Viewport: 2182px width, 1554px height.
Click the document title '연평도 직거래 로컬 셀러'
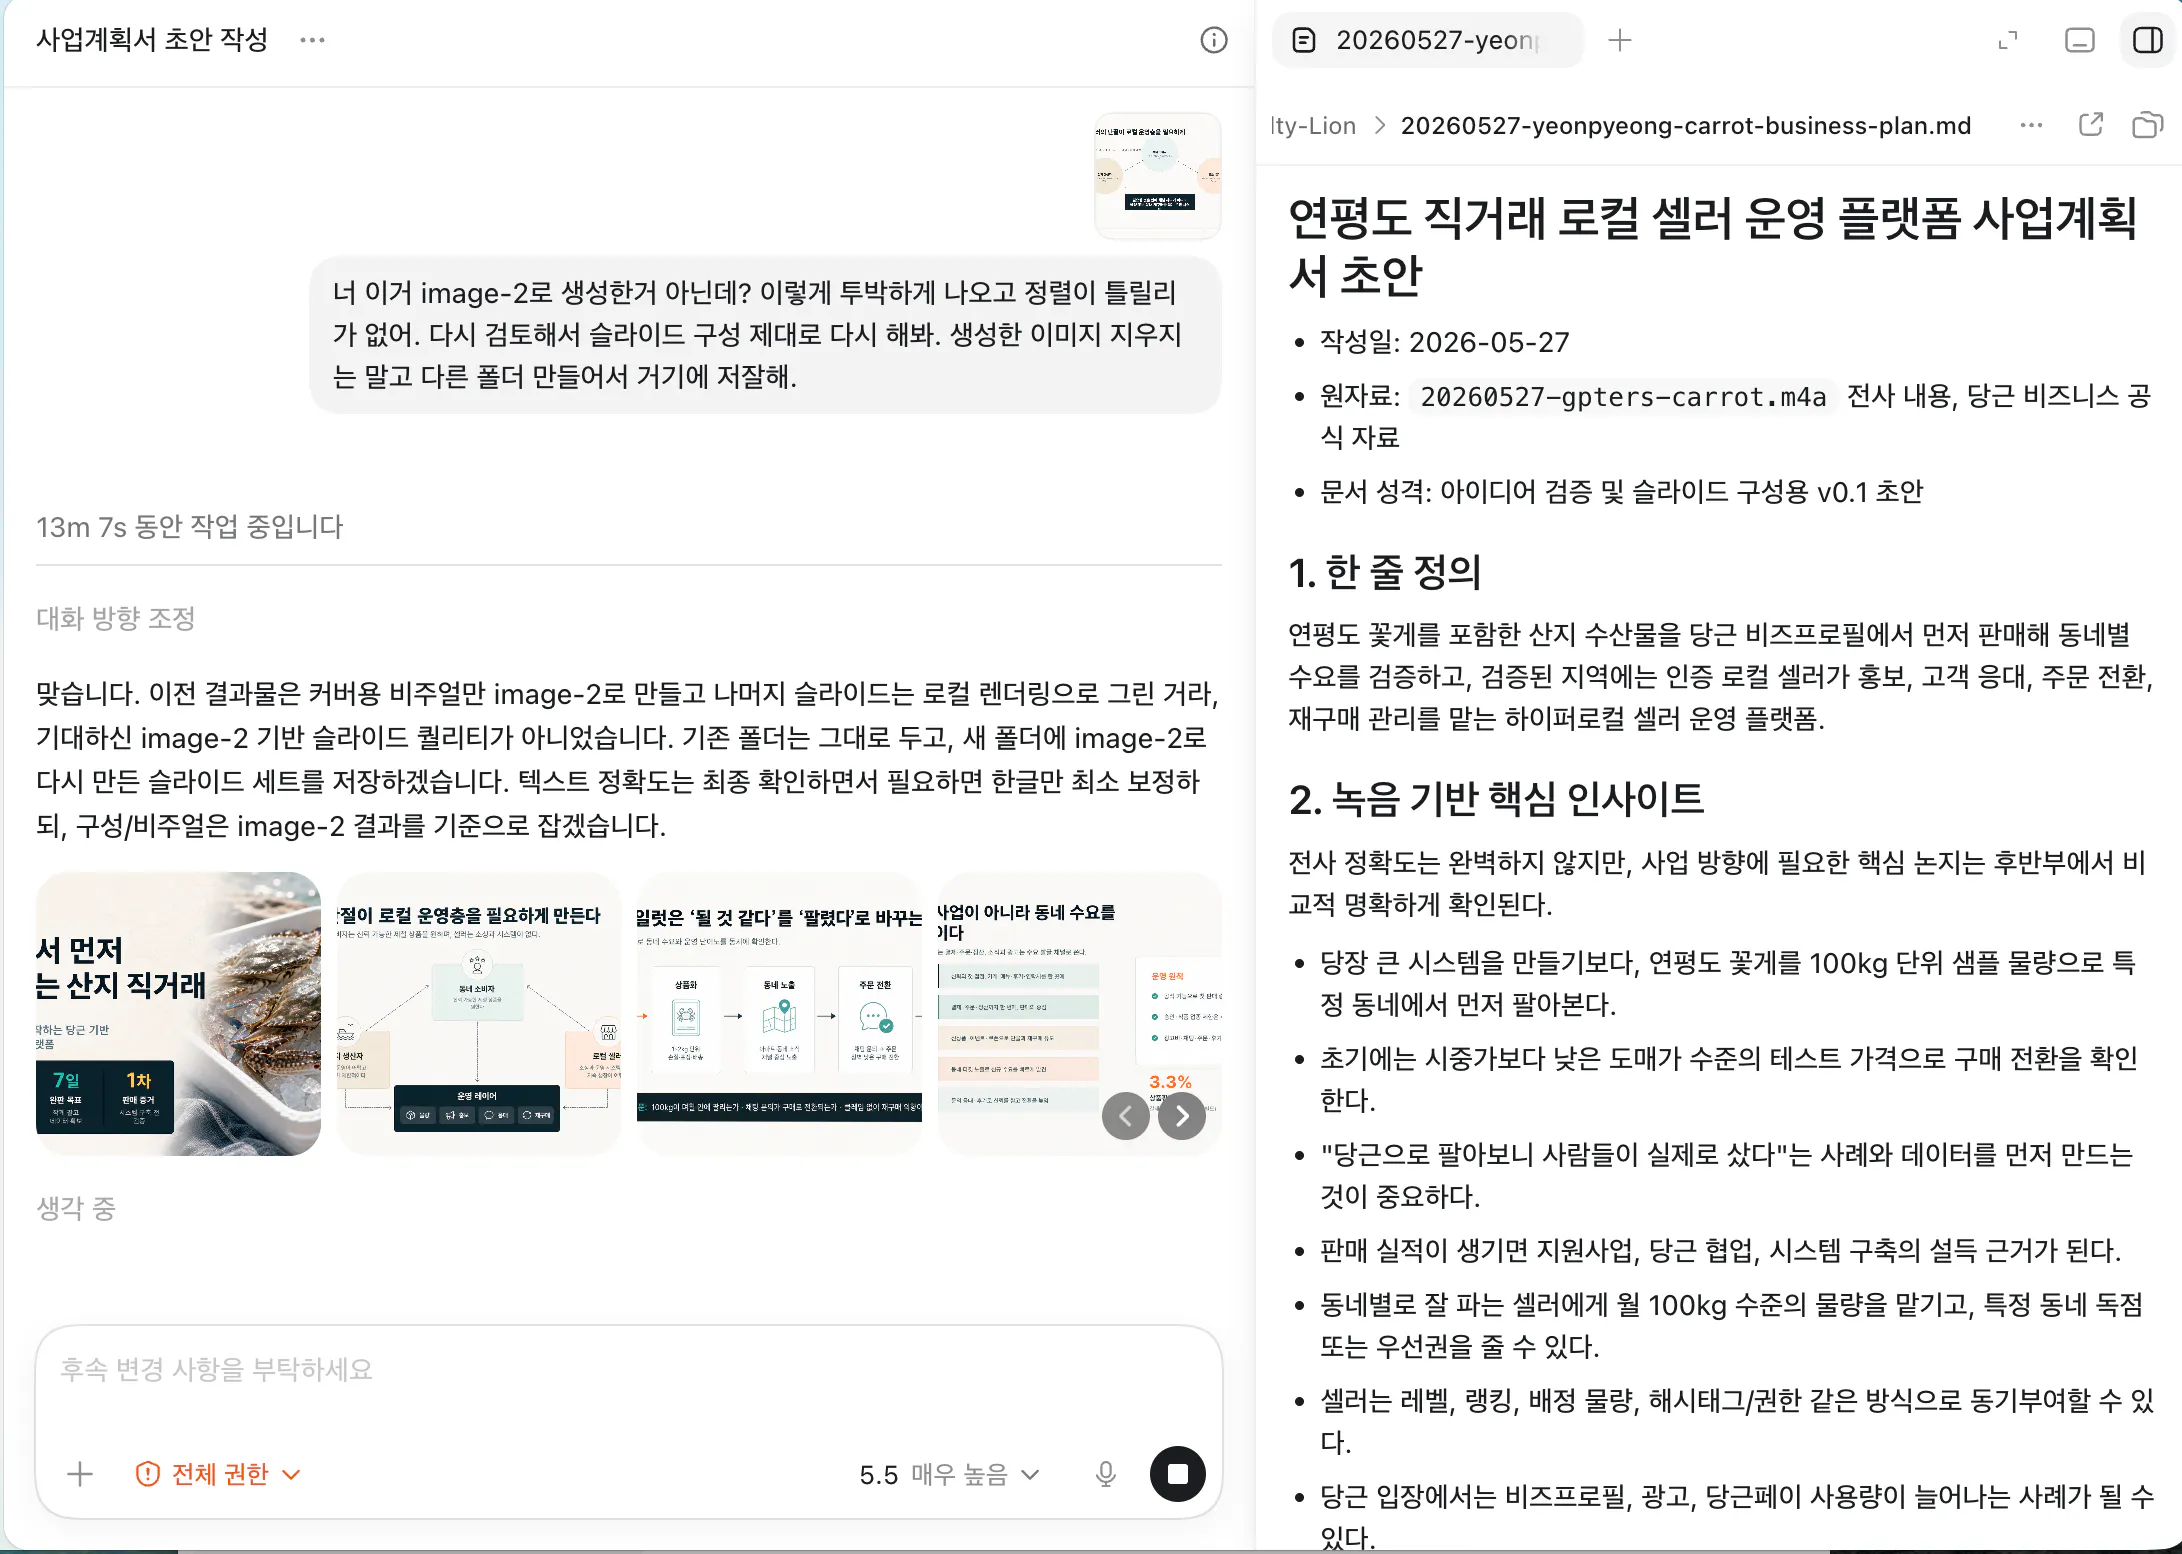(1712, 246)
